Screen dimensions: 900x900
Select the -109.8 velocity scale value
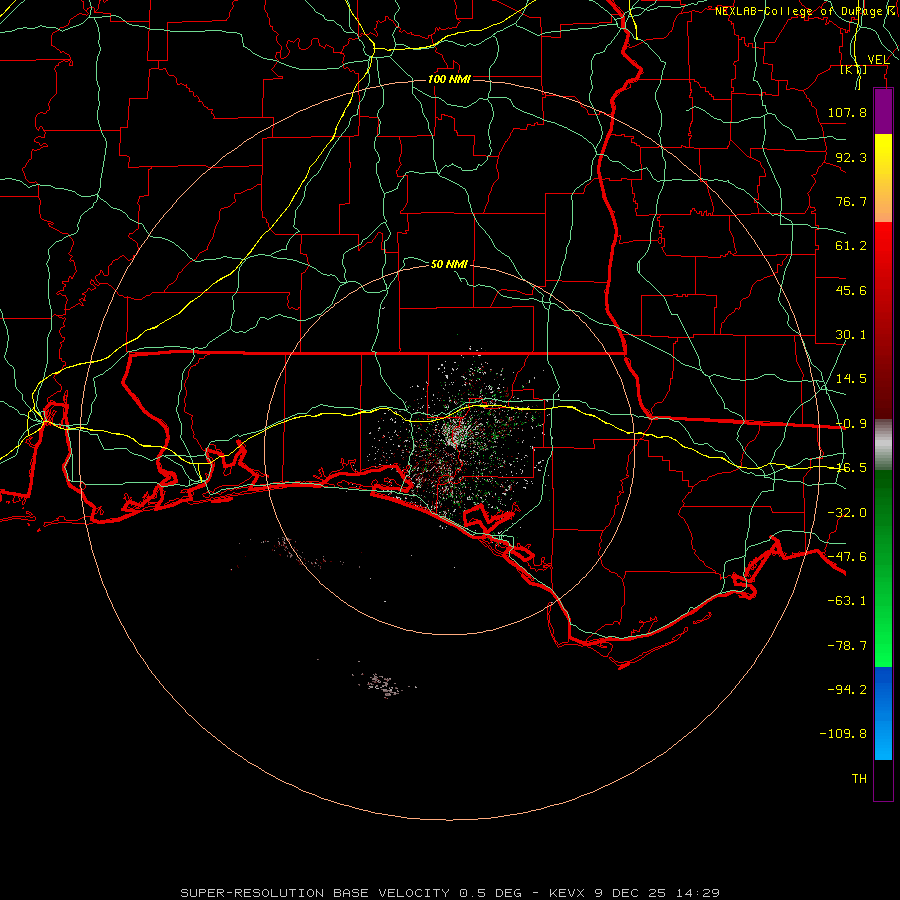(x=843, y=734)
